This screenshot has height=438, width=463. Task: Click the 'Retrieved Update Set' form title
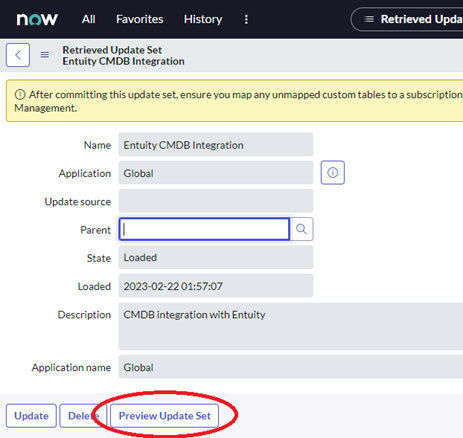tap(112, 50)
